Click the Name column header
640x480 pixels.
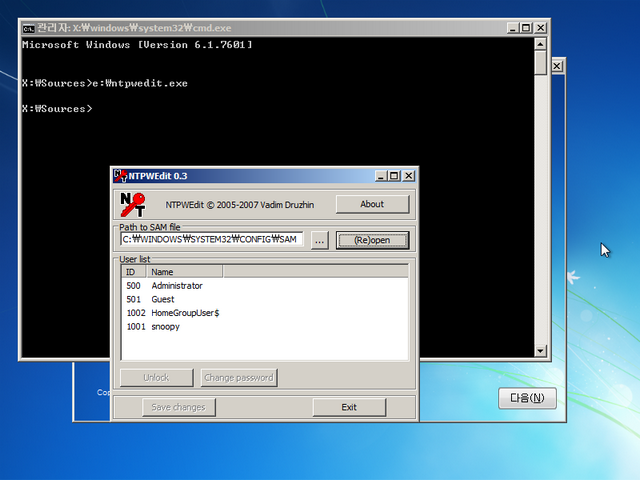184,272
